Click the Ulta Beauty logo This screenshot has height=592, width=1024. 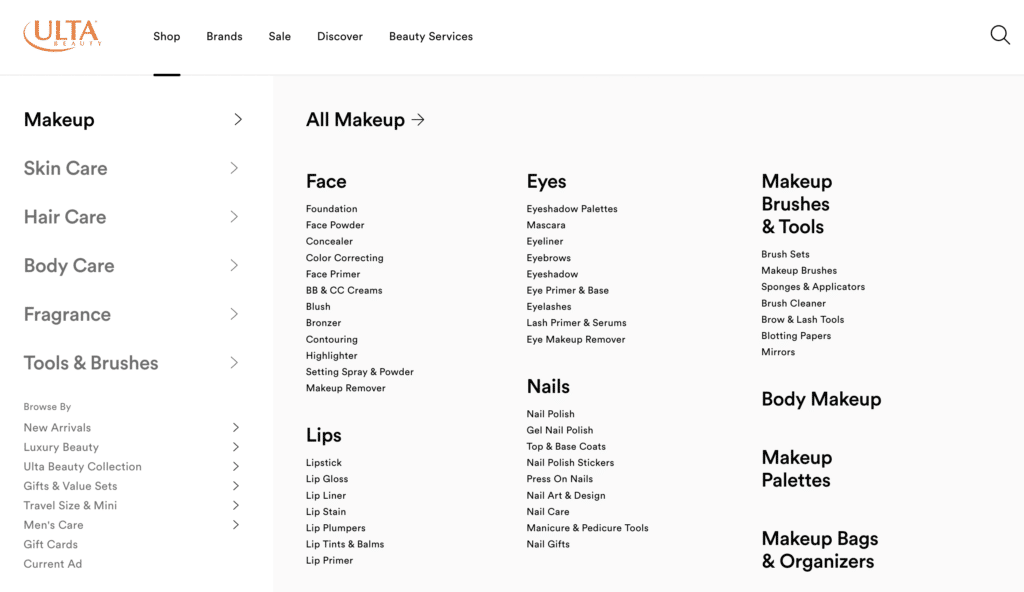(x=62, y=36)
